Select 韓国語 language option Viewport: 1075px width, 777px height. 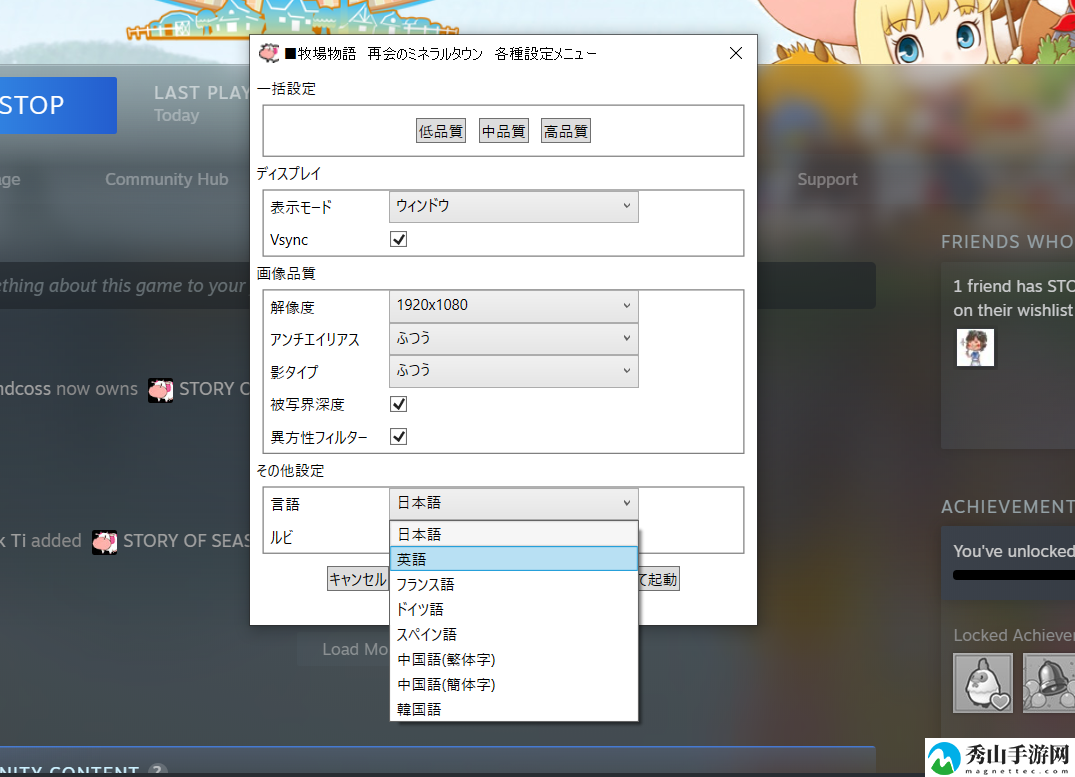[514, 709]
